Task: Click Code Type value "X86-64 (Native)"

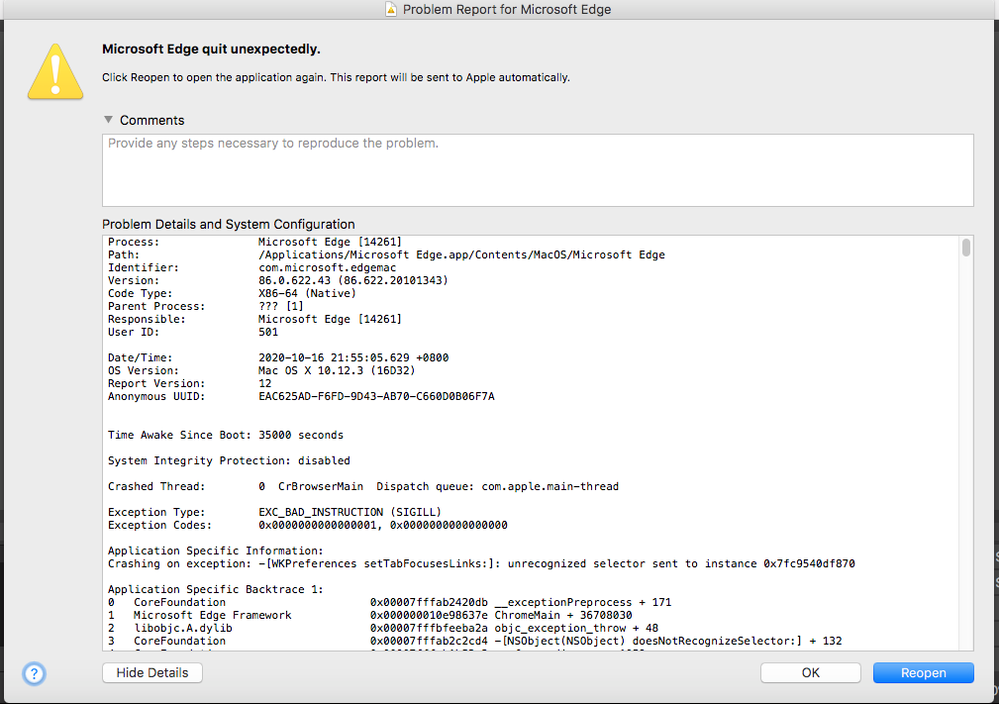Action: click(x=307, y=293)
